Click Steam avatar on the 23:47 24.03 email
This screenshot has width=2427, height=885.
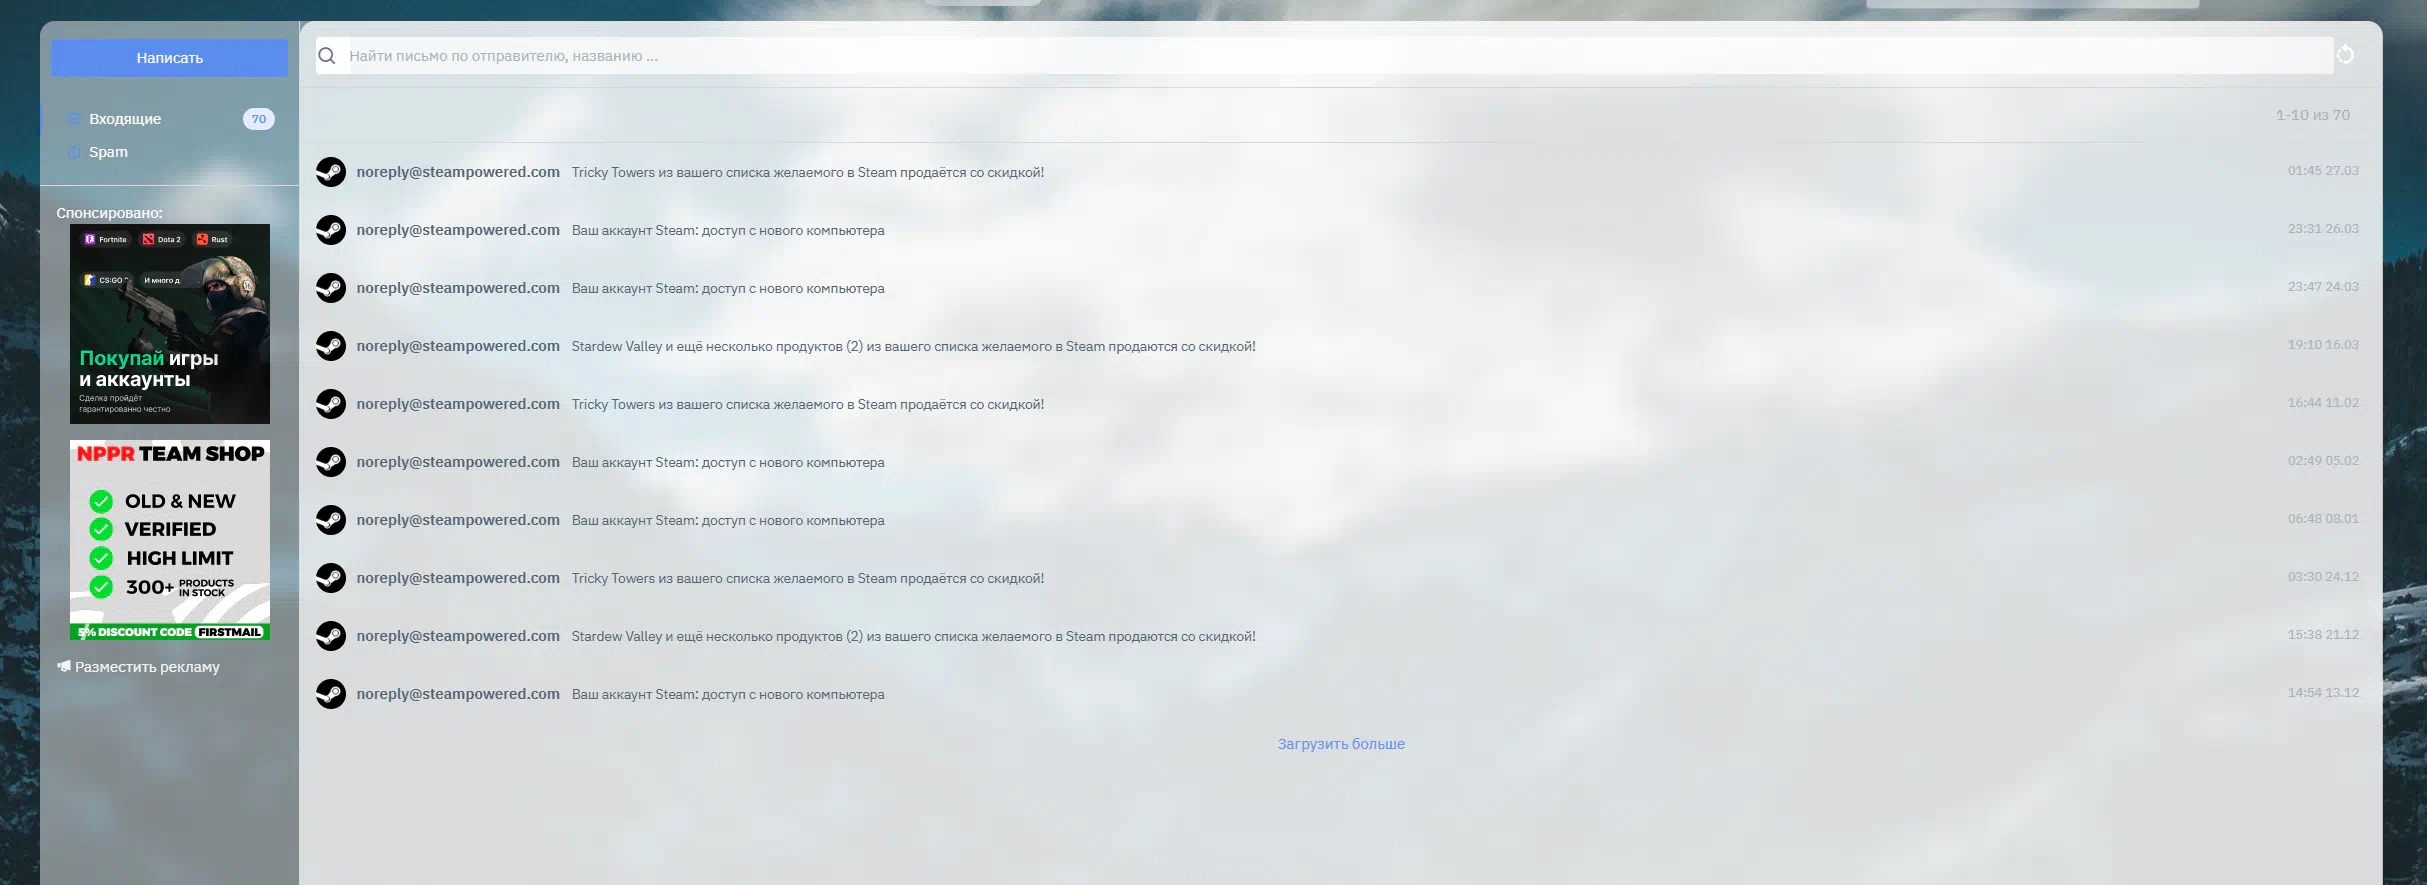pos(331,288)
